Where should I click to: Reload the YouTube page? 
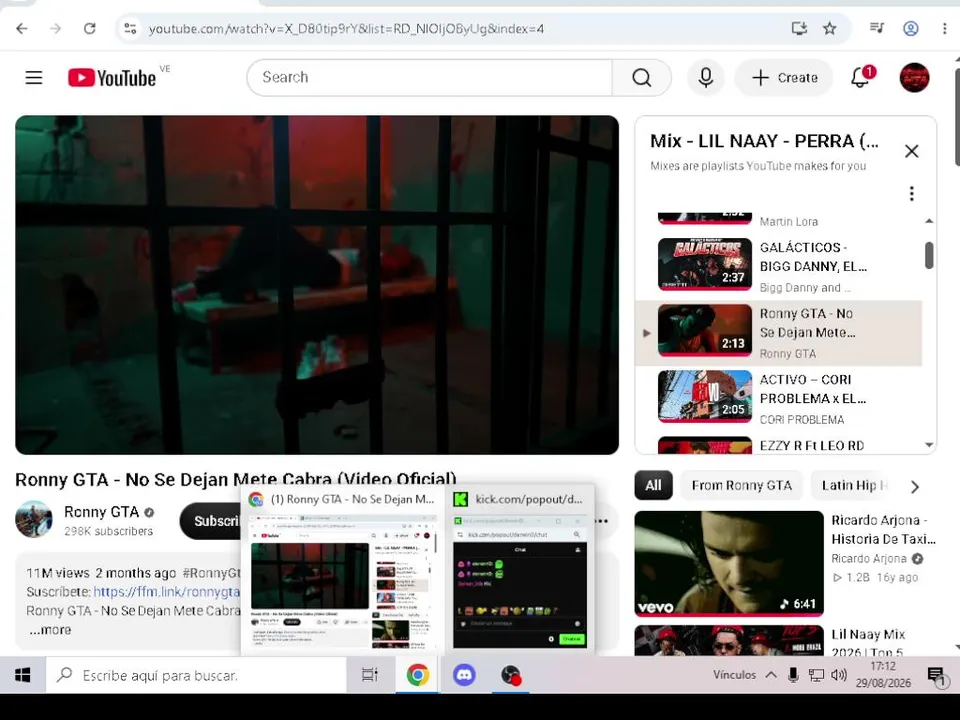pos(89,29)
